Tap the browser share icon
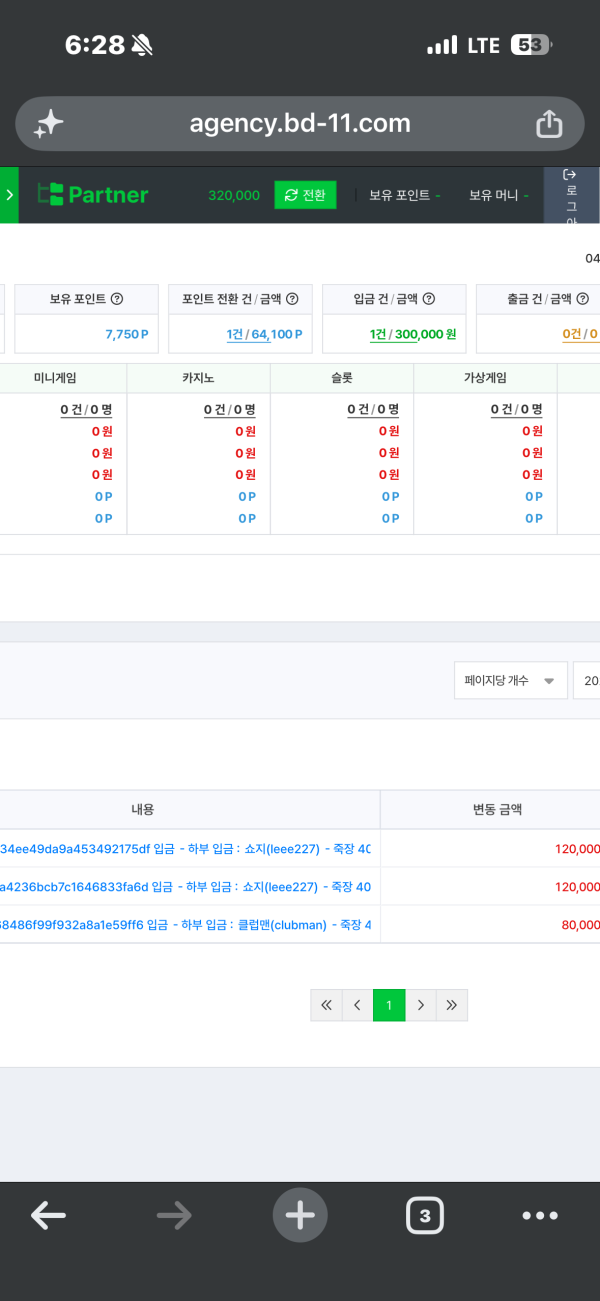Image resolution: width=600 pixels, height=1301 pixels. click(549, 124)
